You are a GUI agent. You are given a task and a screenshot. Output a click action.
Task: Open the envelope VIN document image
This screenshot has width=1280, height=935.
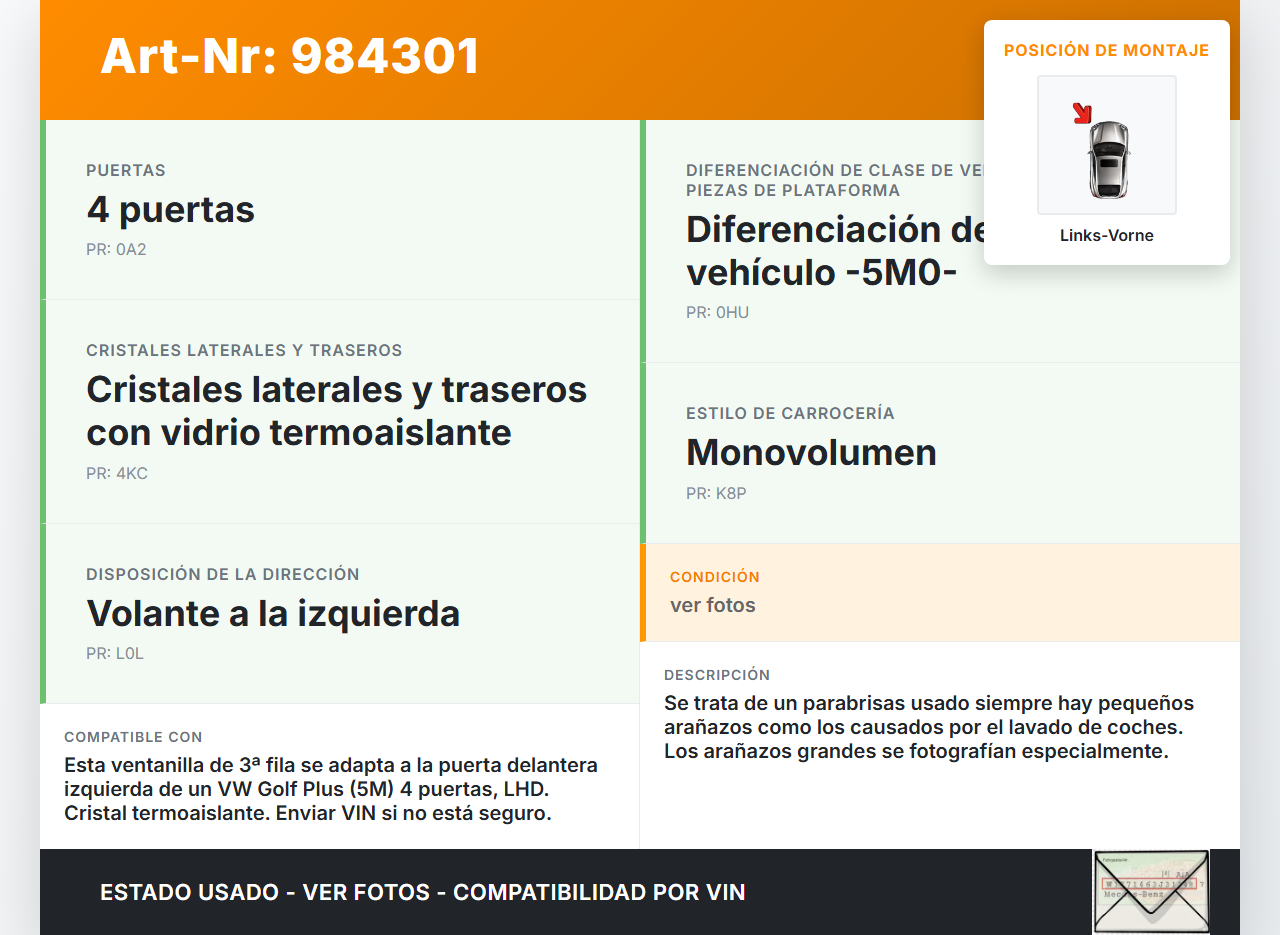(1151, 892)
